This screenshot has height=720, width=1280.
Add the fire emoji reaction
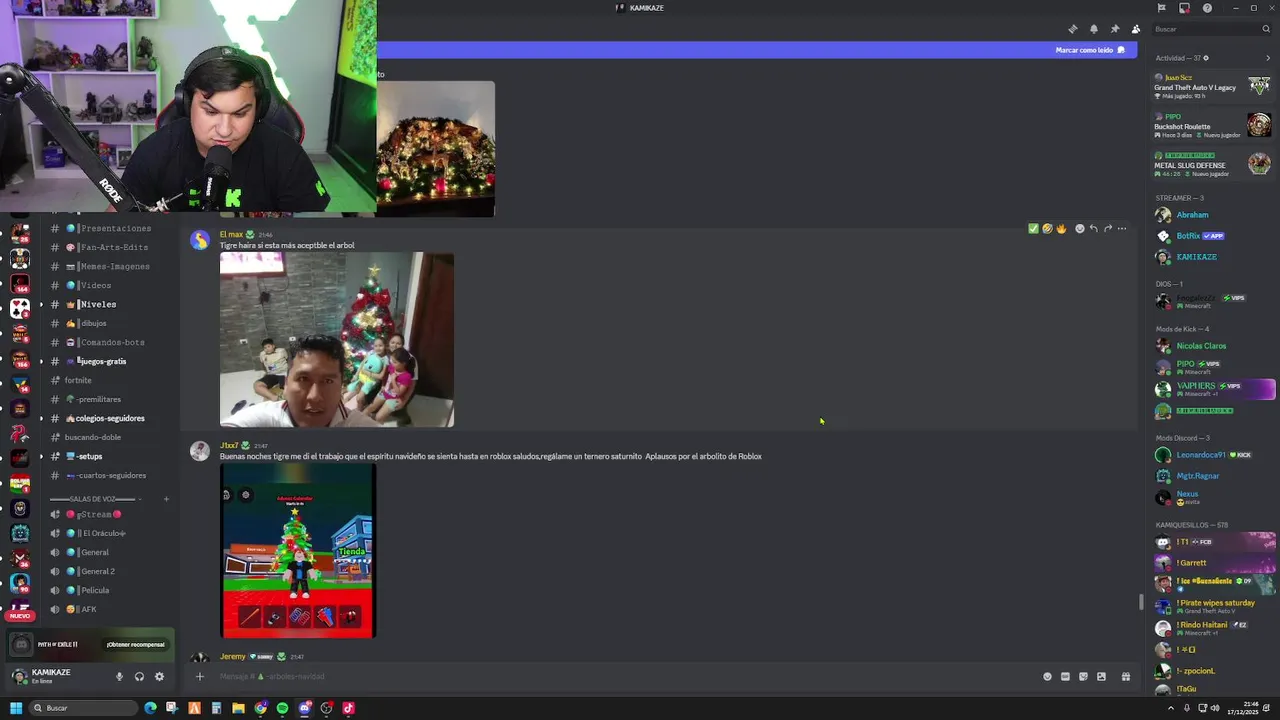point(1061,229)
